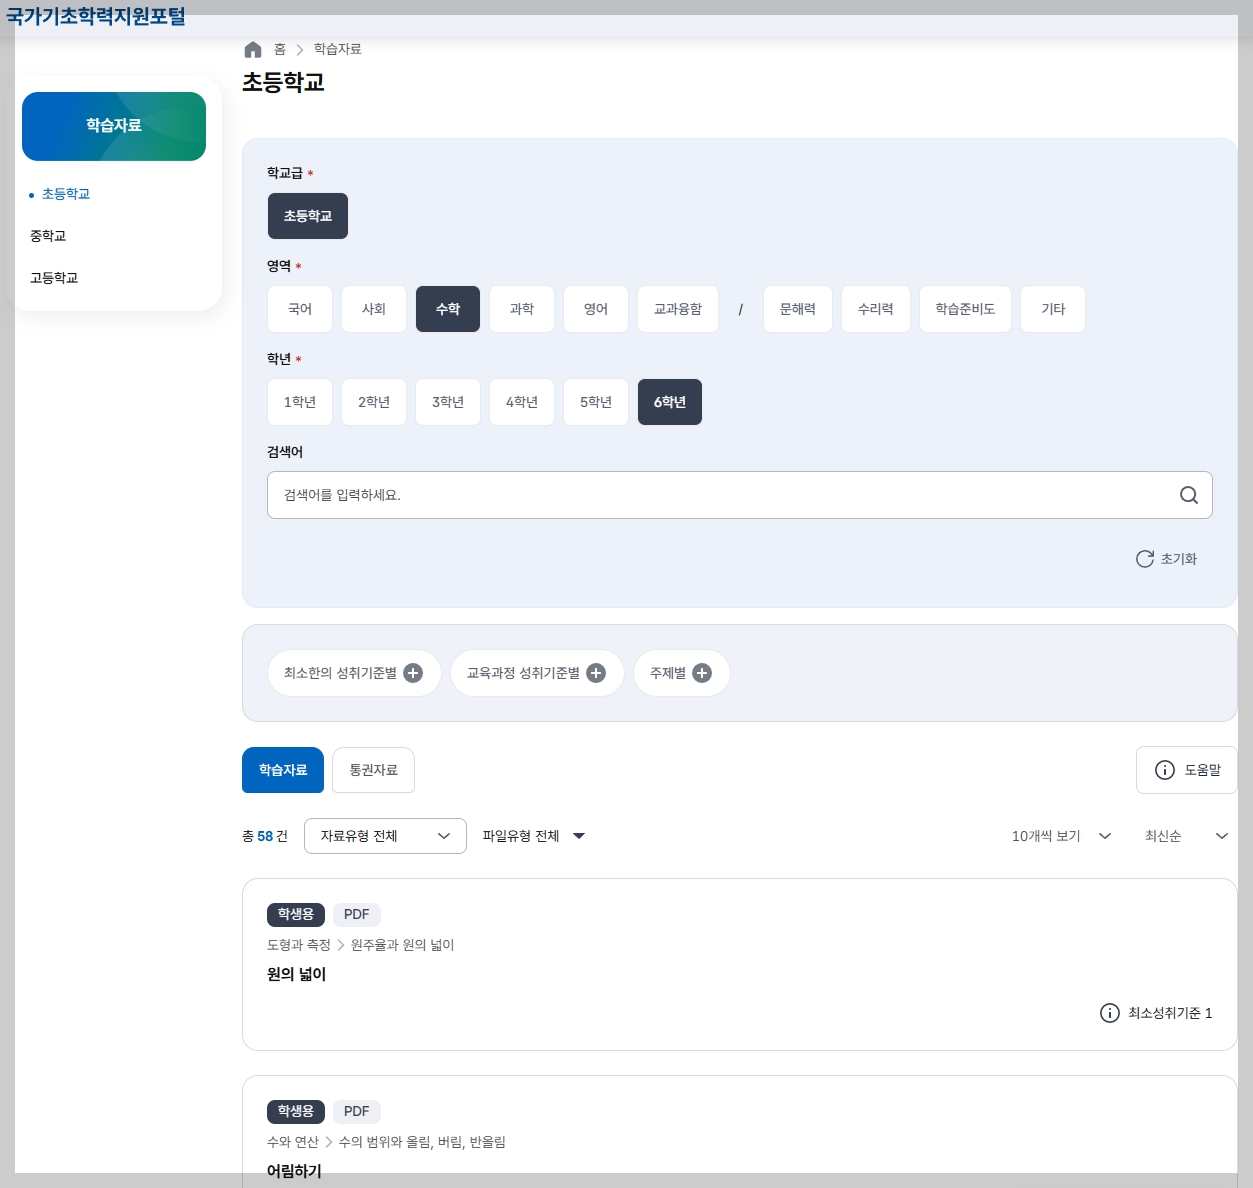Select the 사회 subject filter
The width and height of the screenshot is (1253, 1188).
coord(374,309)
